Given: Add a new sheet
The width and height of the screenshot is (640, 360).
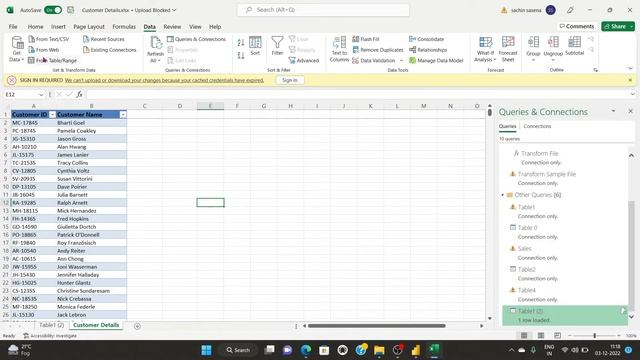Looking at the screenshot, I should click(x=137, y=326).
